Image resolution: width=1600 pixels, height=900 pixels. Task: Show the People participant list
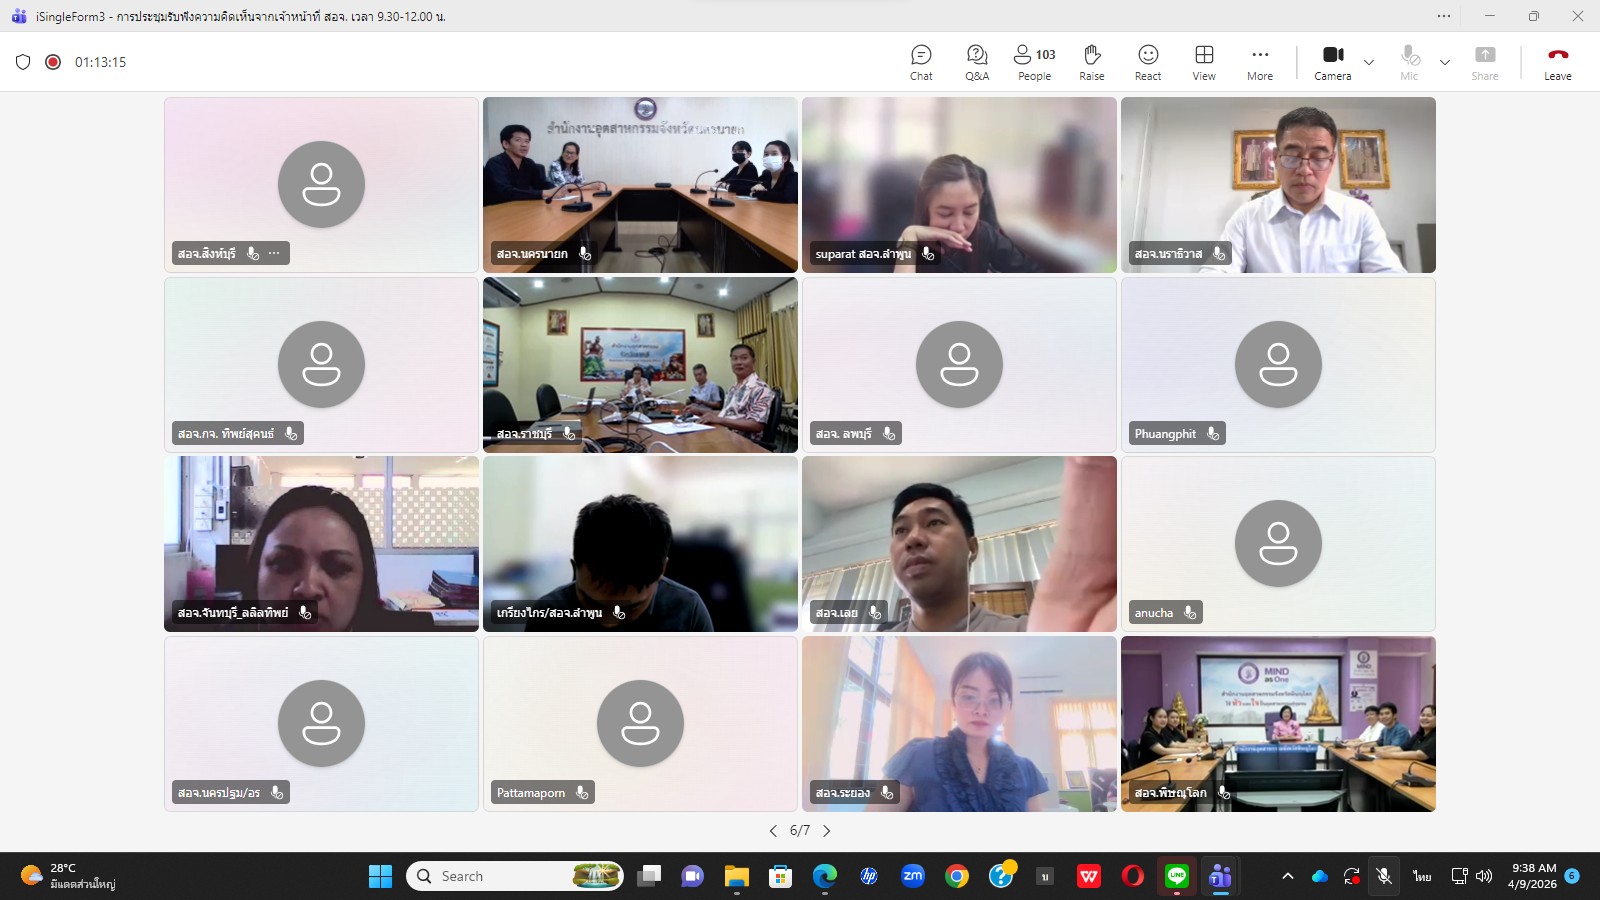click(x=1034, y=62)
